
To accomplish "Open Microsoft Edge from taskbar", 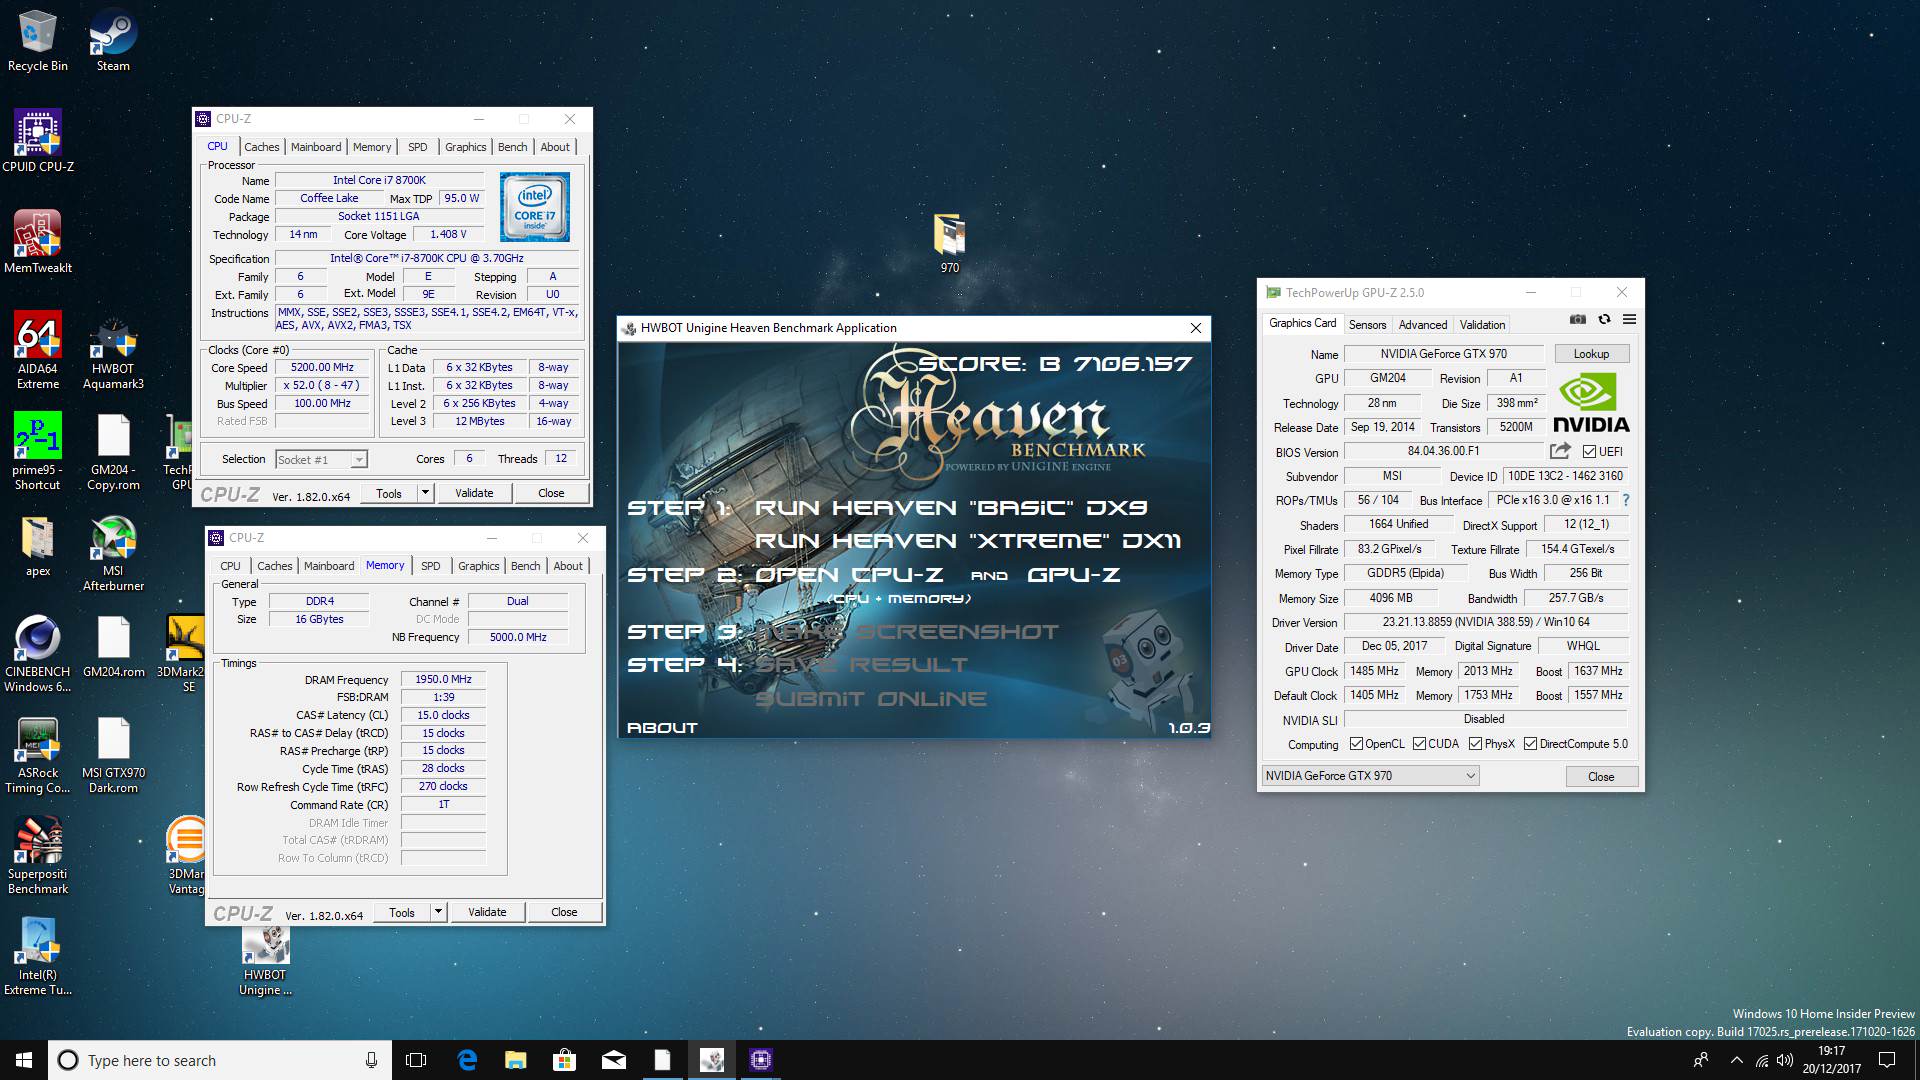I will pyautogui.click(x=467, y=1060).
